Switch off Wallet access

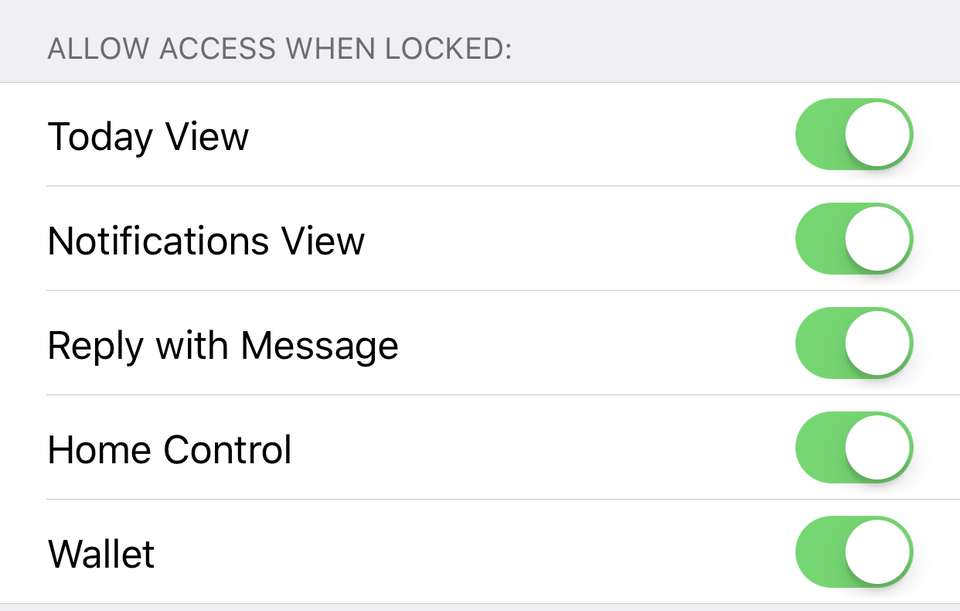[854, 552]
